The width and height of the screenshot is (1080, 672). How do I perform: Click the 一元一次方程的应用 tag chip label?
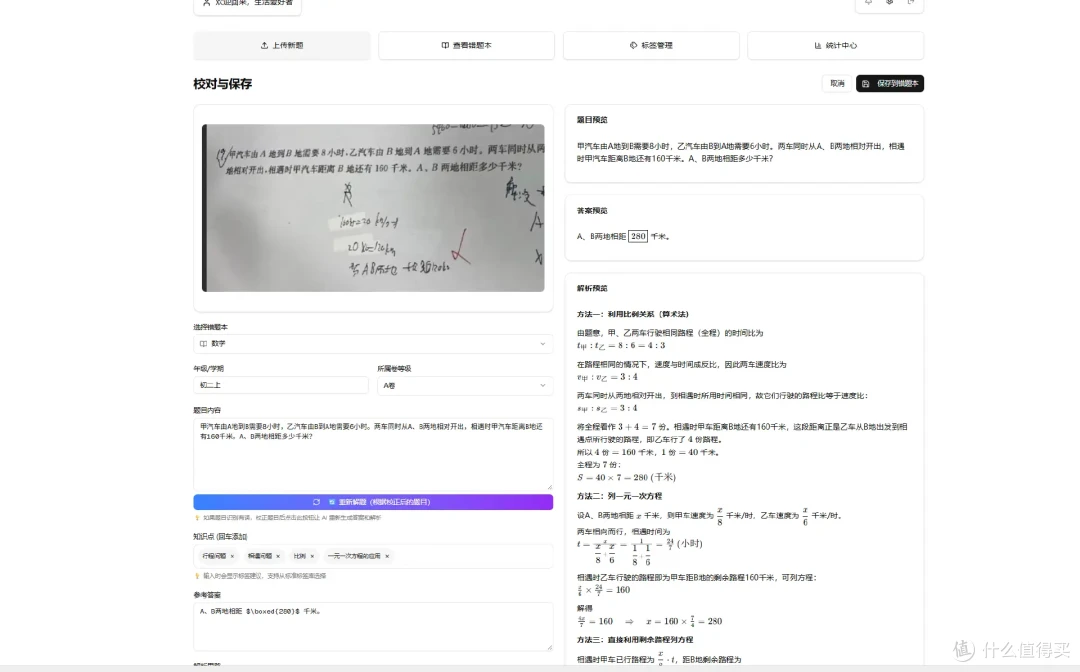pos(354,556)
